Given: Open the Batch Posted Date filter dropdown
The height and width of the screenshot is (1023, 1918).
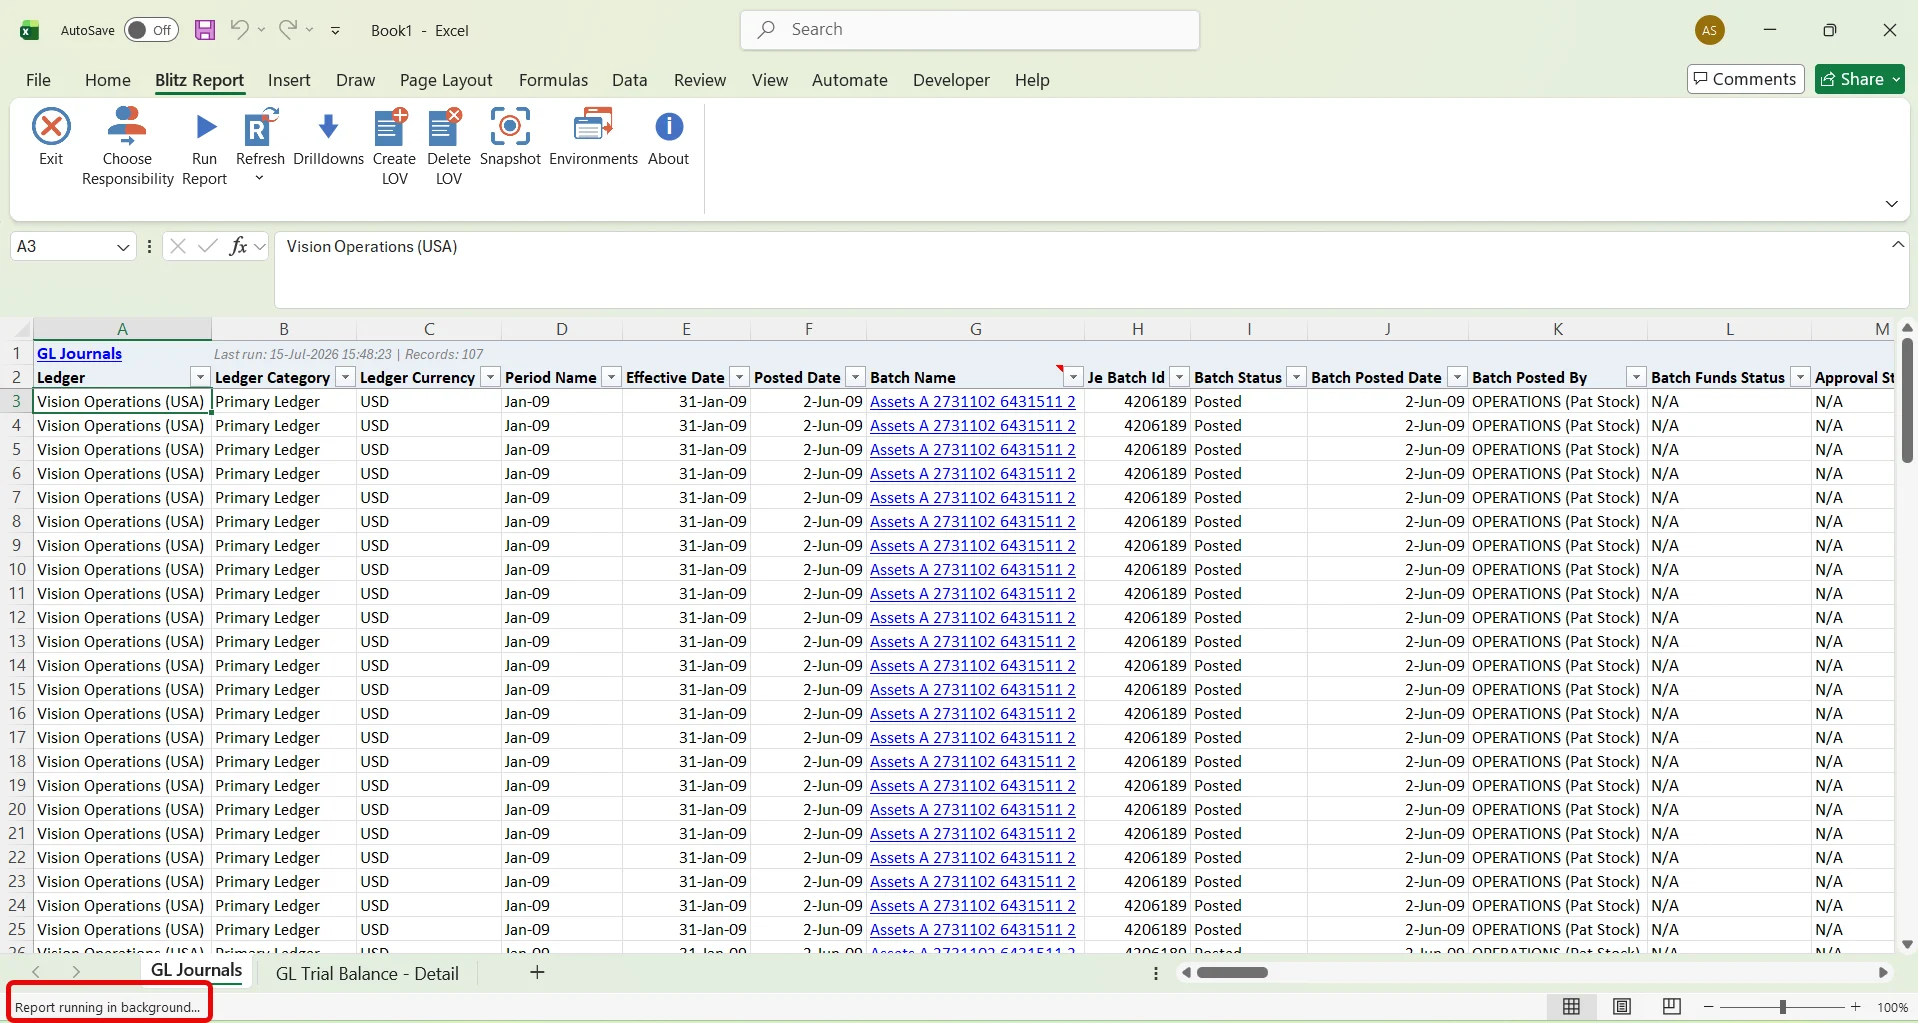Looking at the screenshot, I should (1457, 377).
